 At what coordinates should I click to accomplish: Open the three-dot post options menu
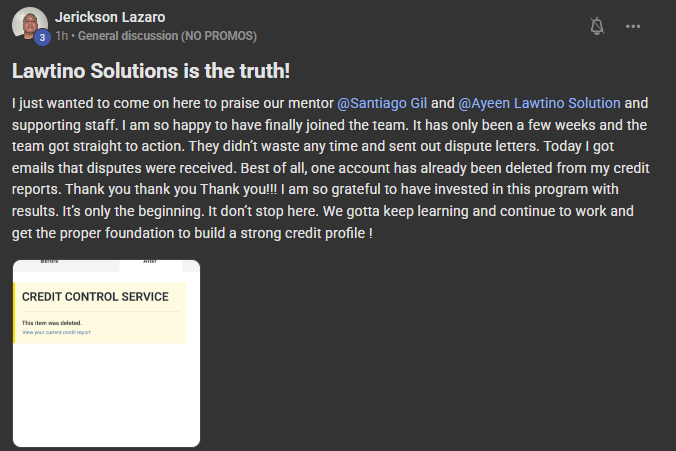point(632,26)
